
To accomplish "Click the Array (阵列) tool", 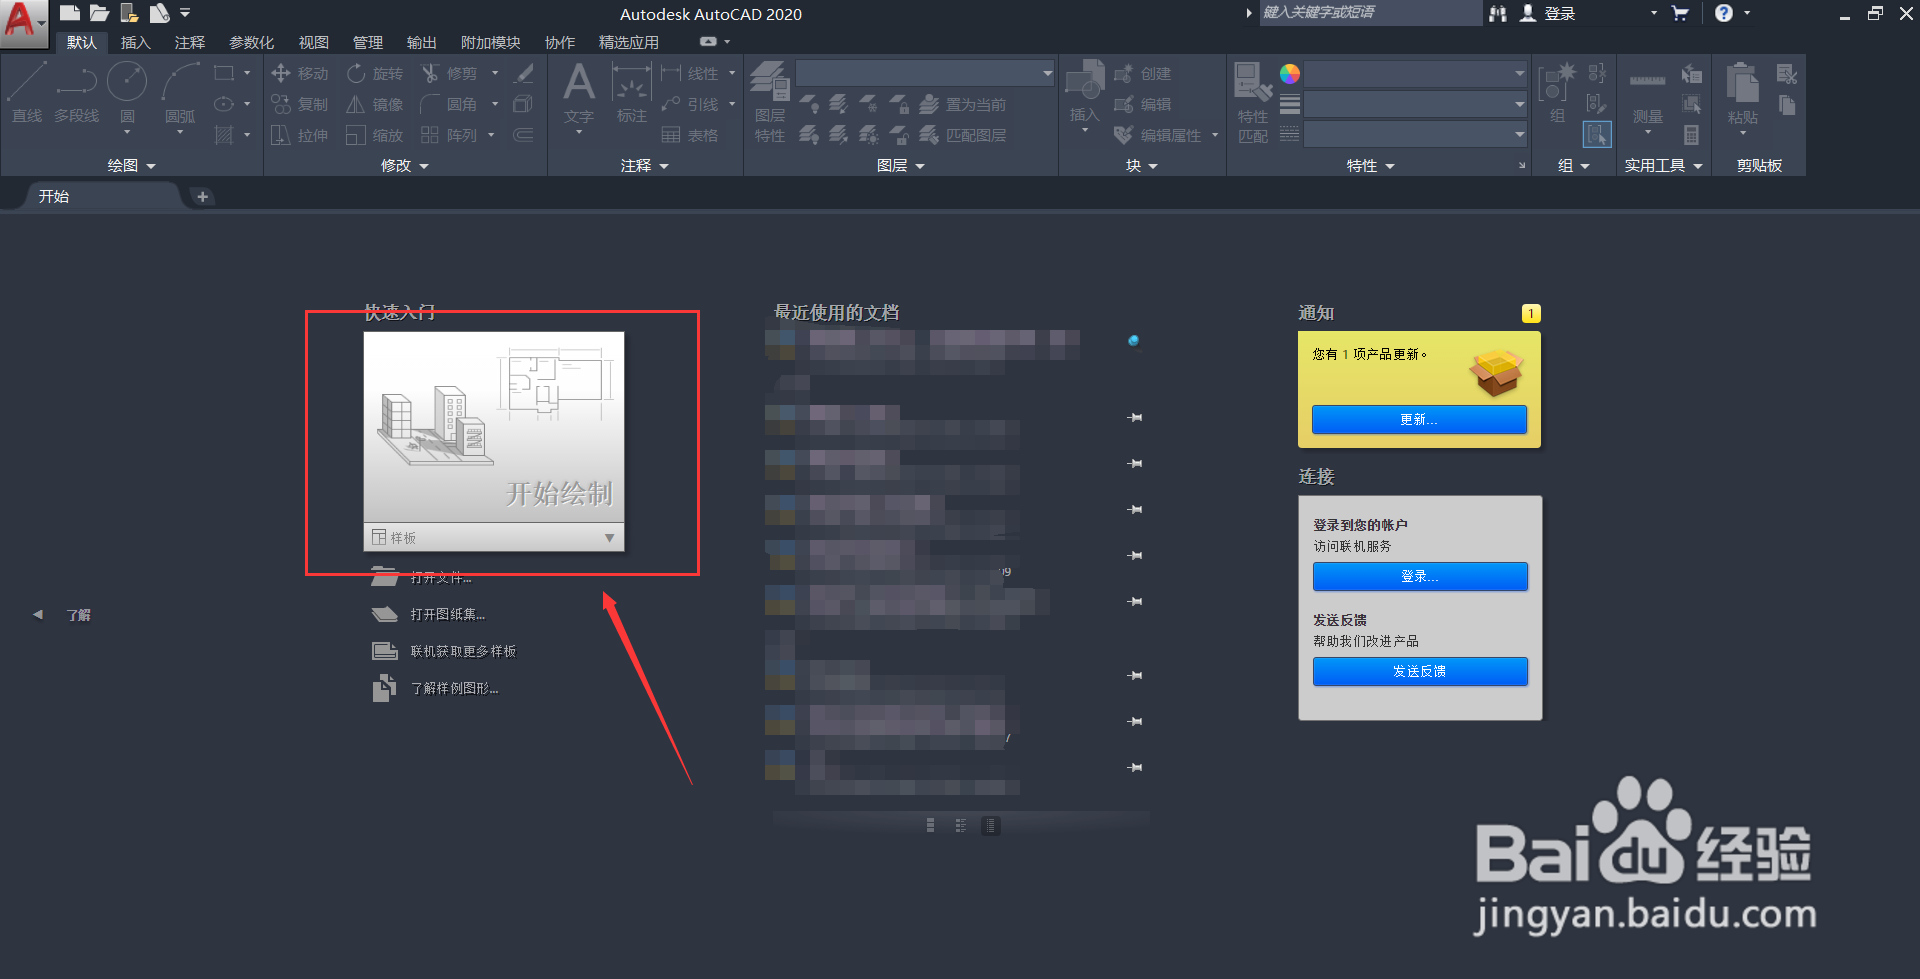I will (449, 135).
